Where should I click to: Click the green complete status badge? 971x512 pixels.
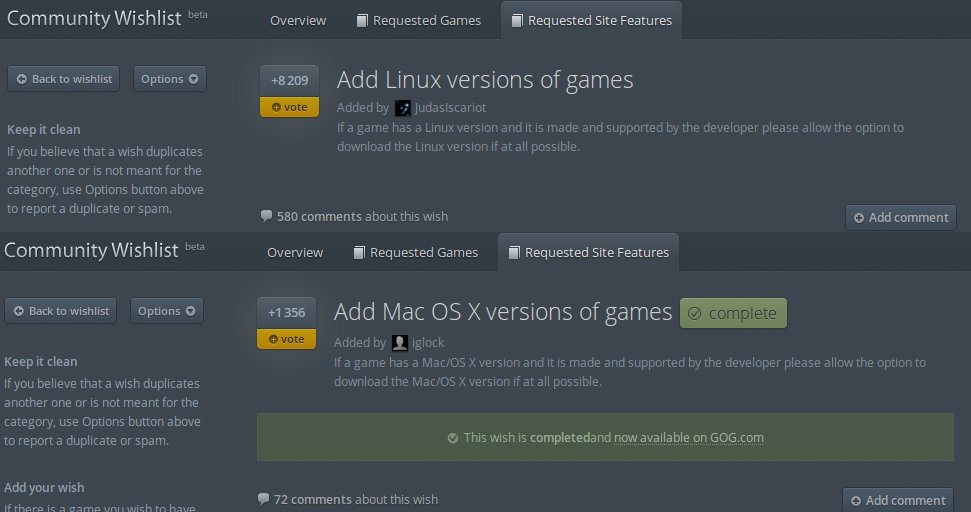pyautogui.click(x=733, y=313)
